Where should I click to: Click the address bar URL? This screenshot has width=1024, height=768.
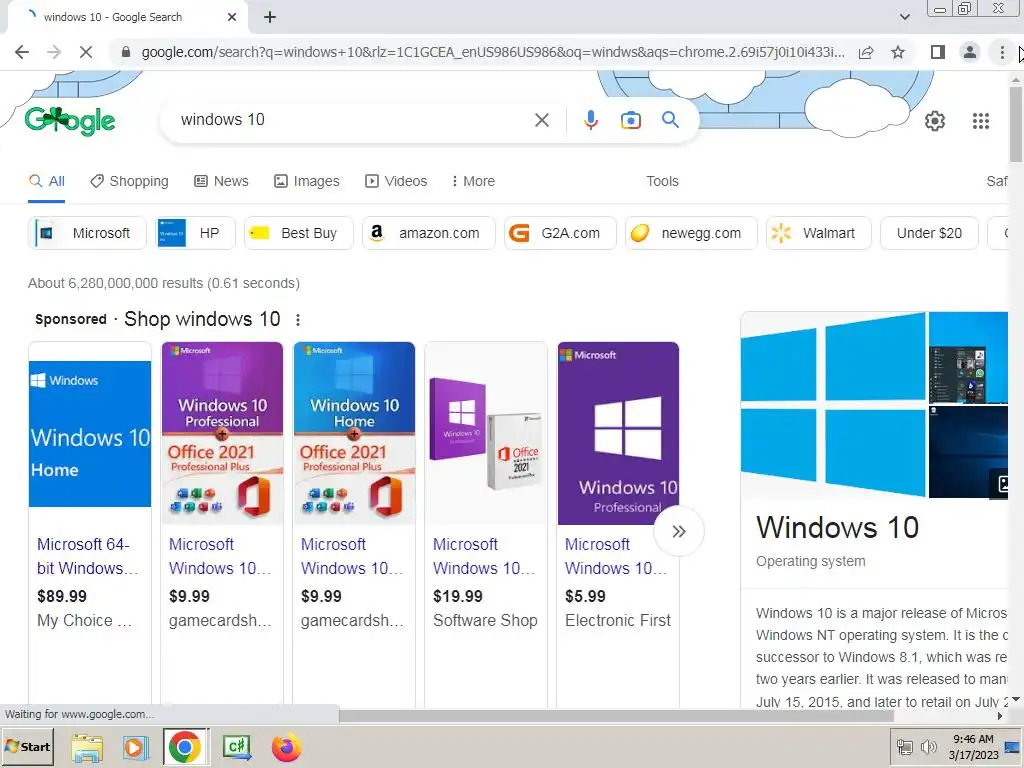[492, 52]
